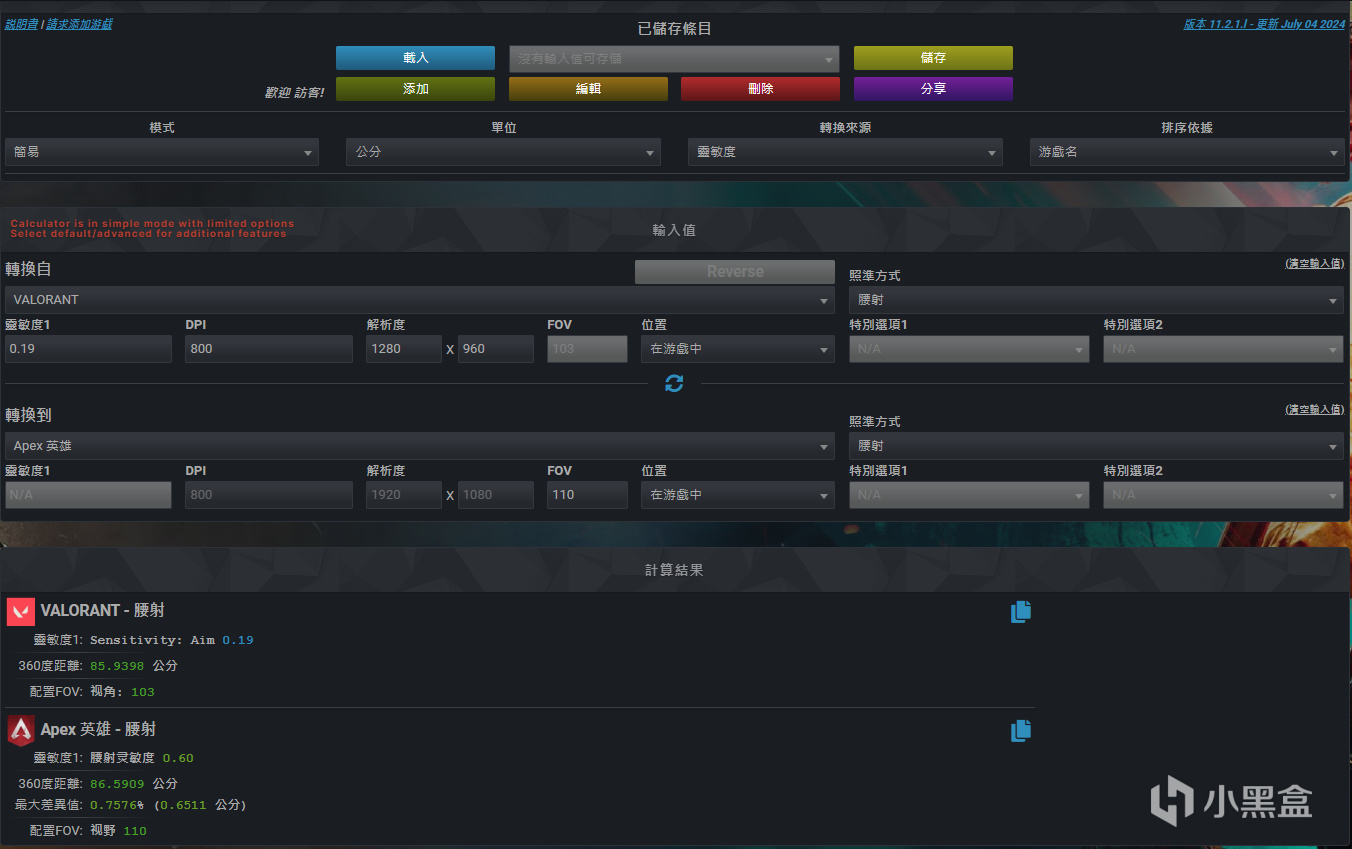Click the blue 載入 button
1352x849 pixels.
pyautogui.click(x=415, y=58)
